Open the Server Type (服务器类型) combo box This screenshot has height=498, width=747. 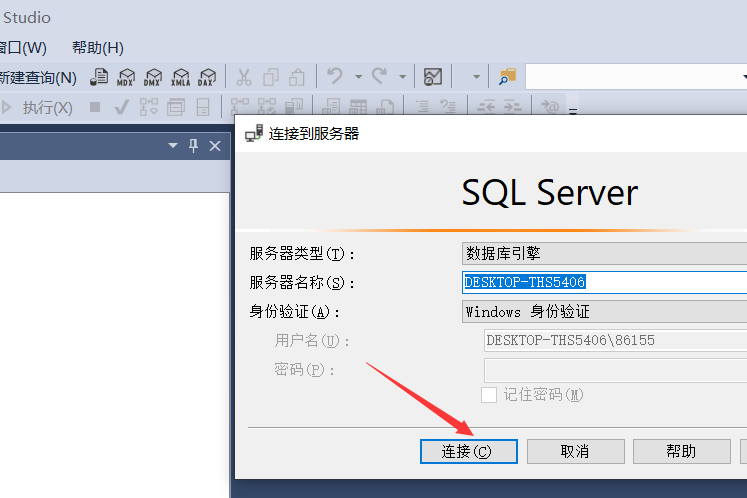[x=605, y=253]
